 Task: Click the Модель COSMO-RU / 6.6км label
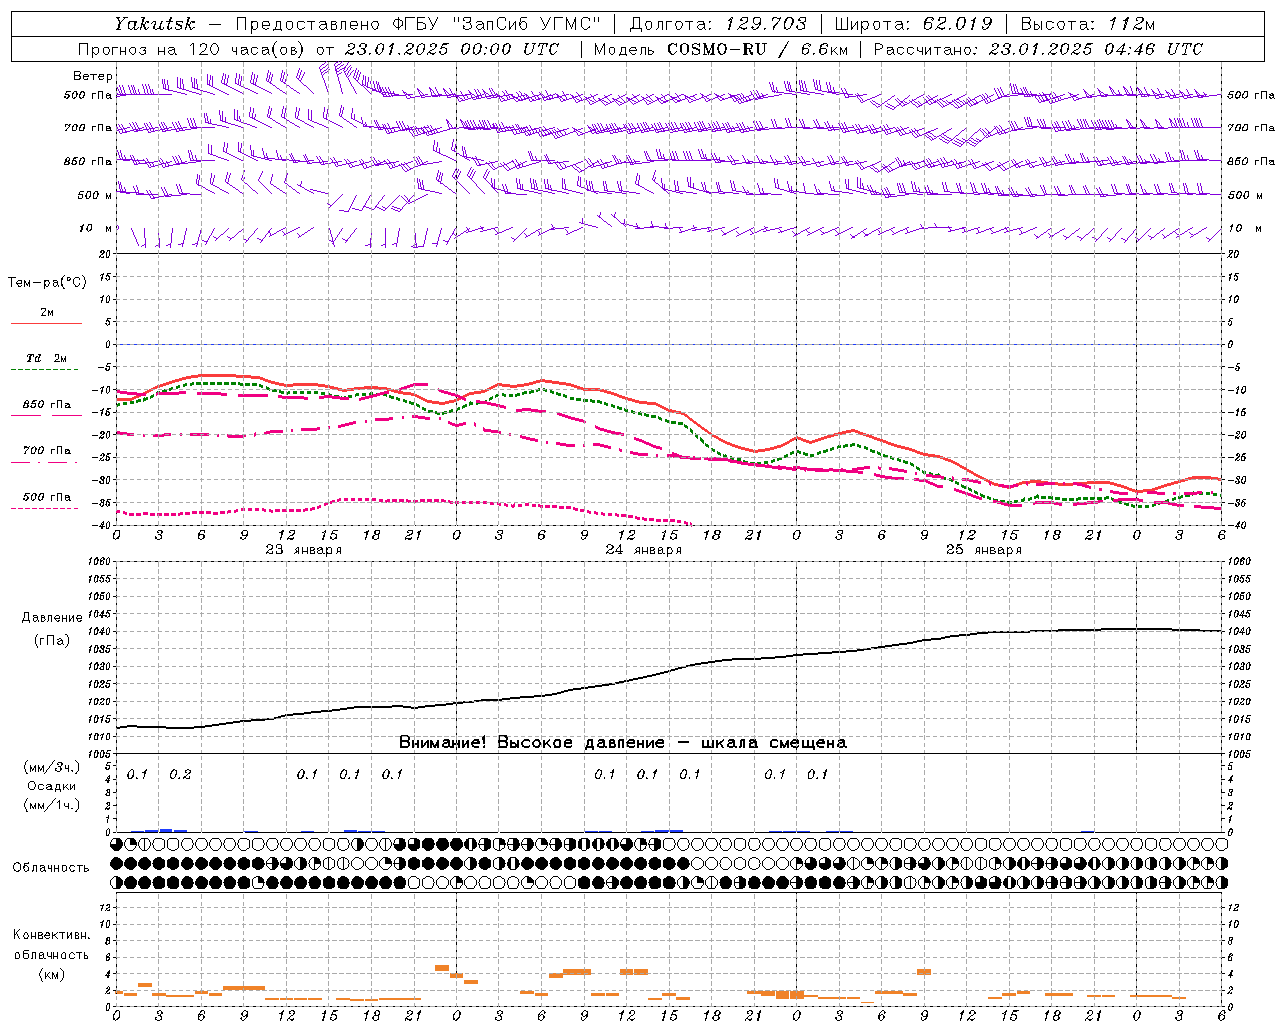[721, 49]
